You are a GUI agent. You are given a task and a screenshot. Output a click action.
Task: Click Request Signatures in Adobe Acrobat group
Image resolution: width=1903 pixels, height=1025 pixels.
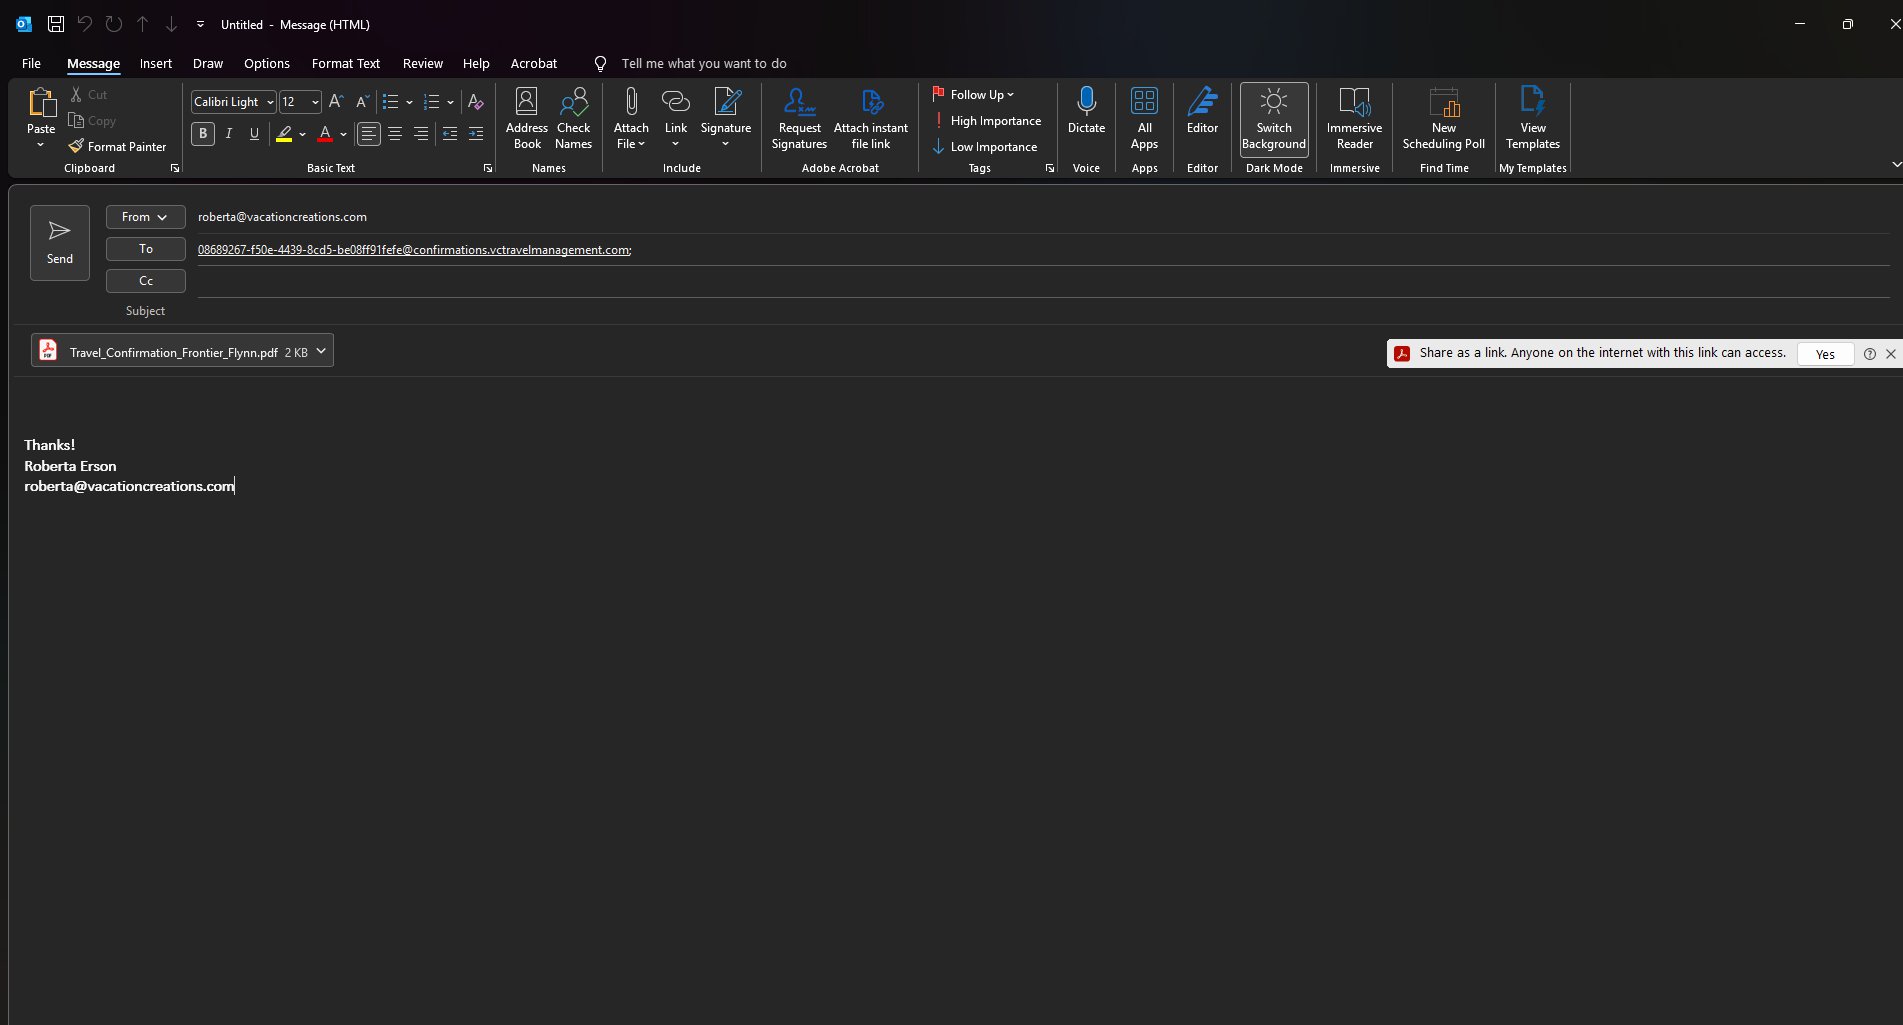coord(799,118)
